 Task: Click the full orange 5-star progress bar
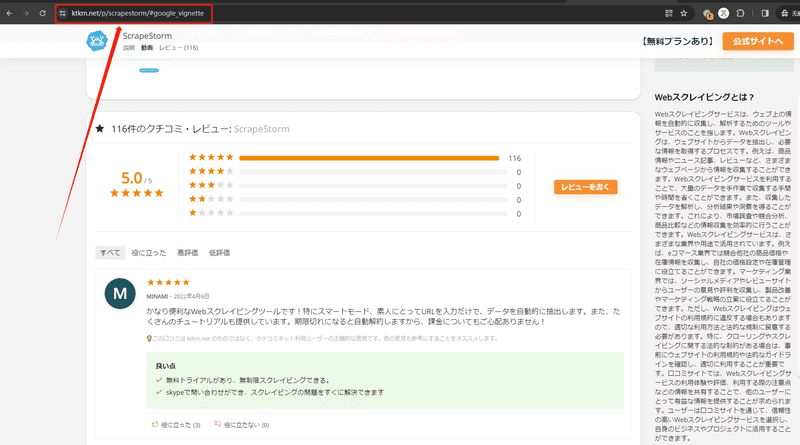(369, 158)
